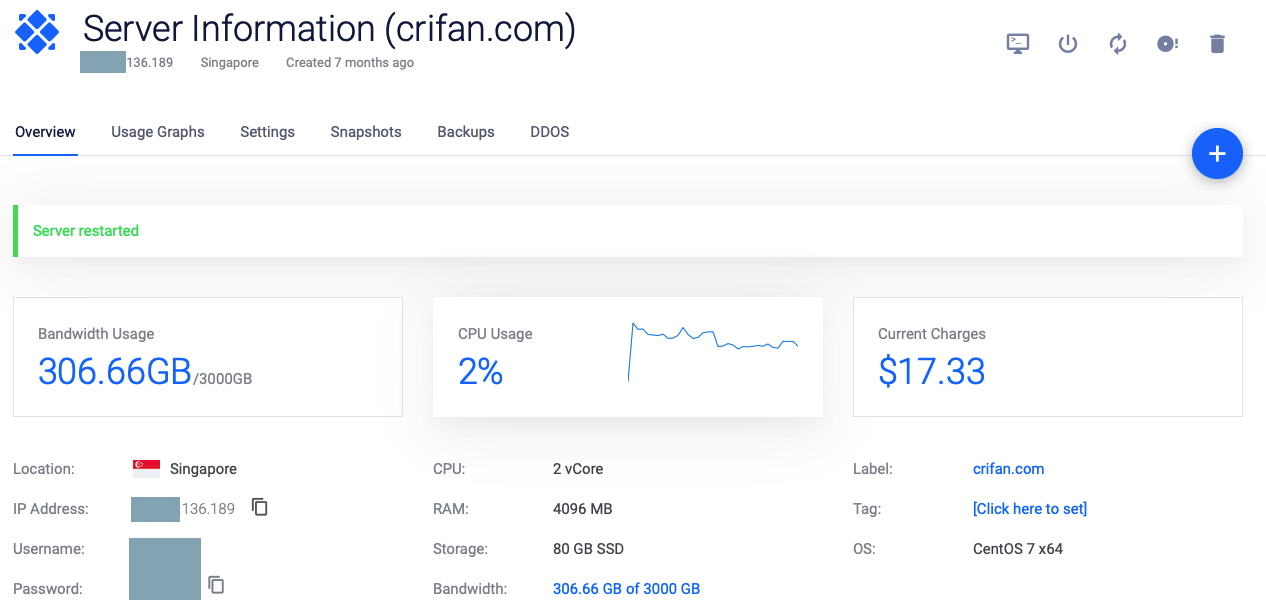Viewport: 1266px width, 616px height.
Task: Click the trash icon to destroy server
Action: click(1217, 43)
